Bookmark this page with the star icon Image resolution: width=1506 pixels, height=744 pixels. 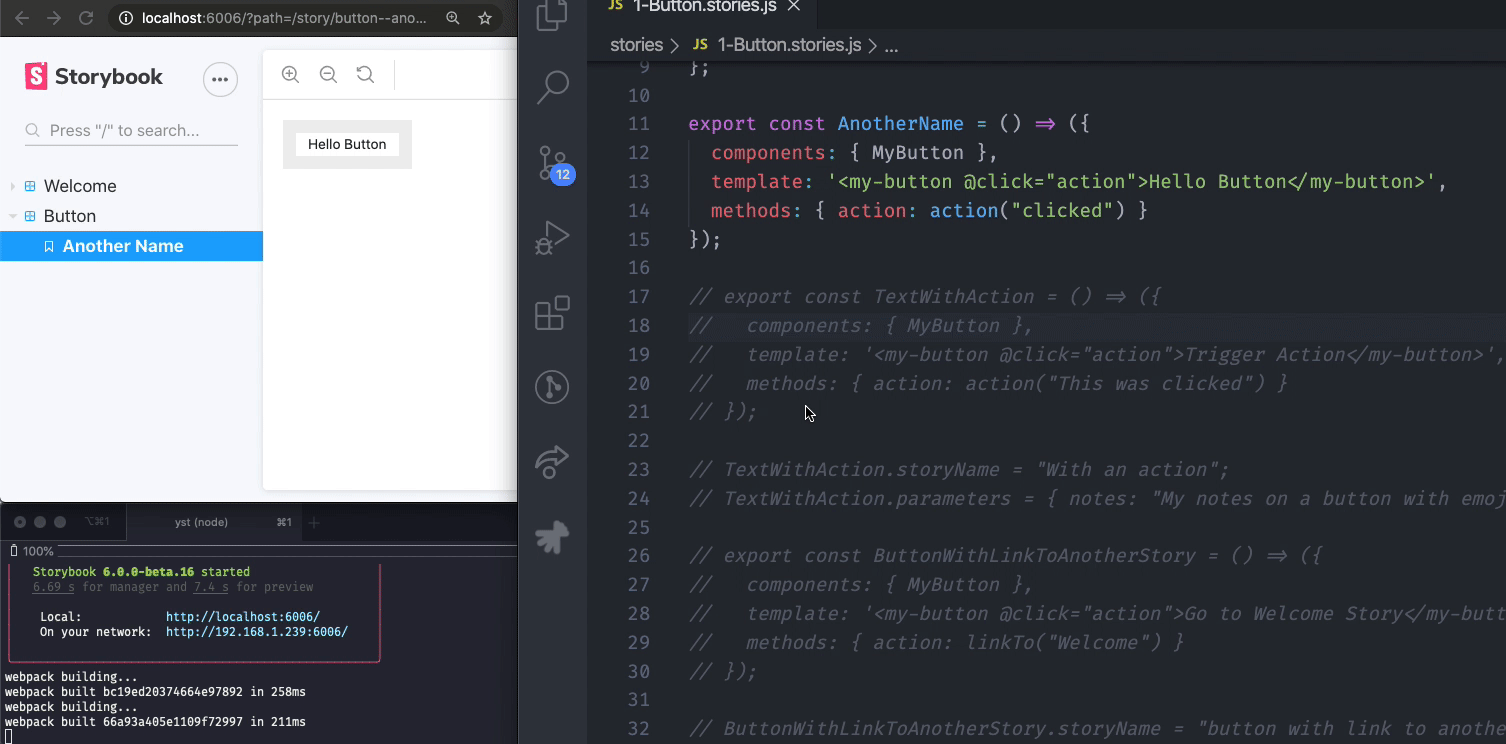(485, 18)
